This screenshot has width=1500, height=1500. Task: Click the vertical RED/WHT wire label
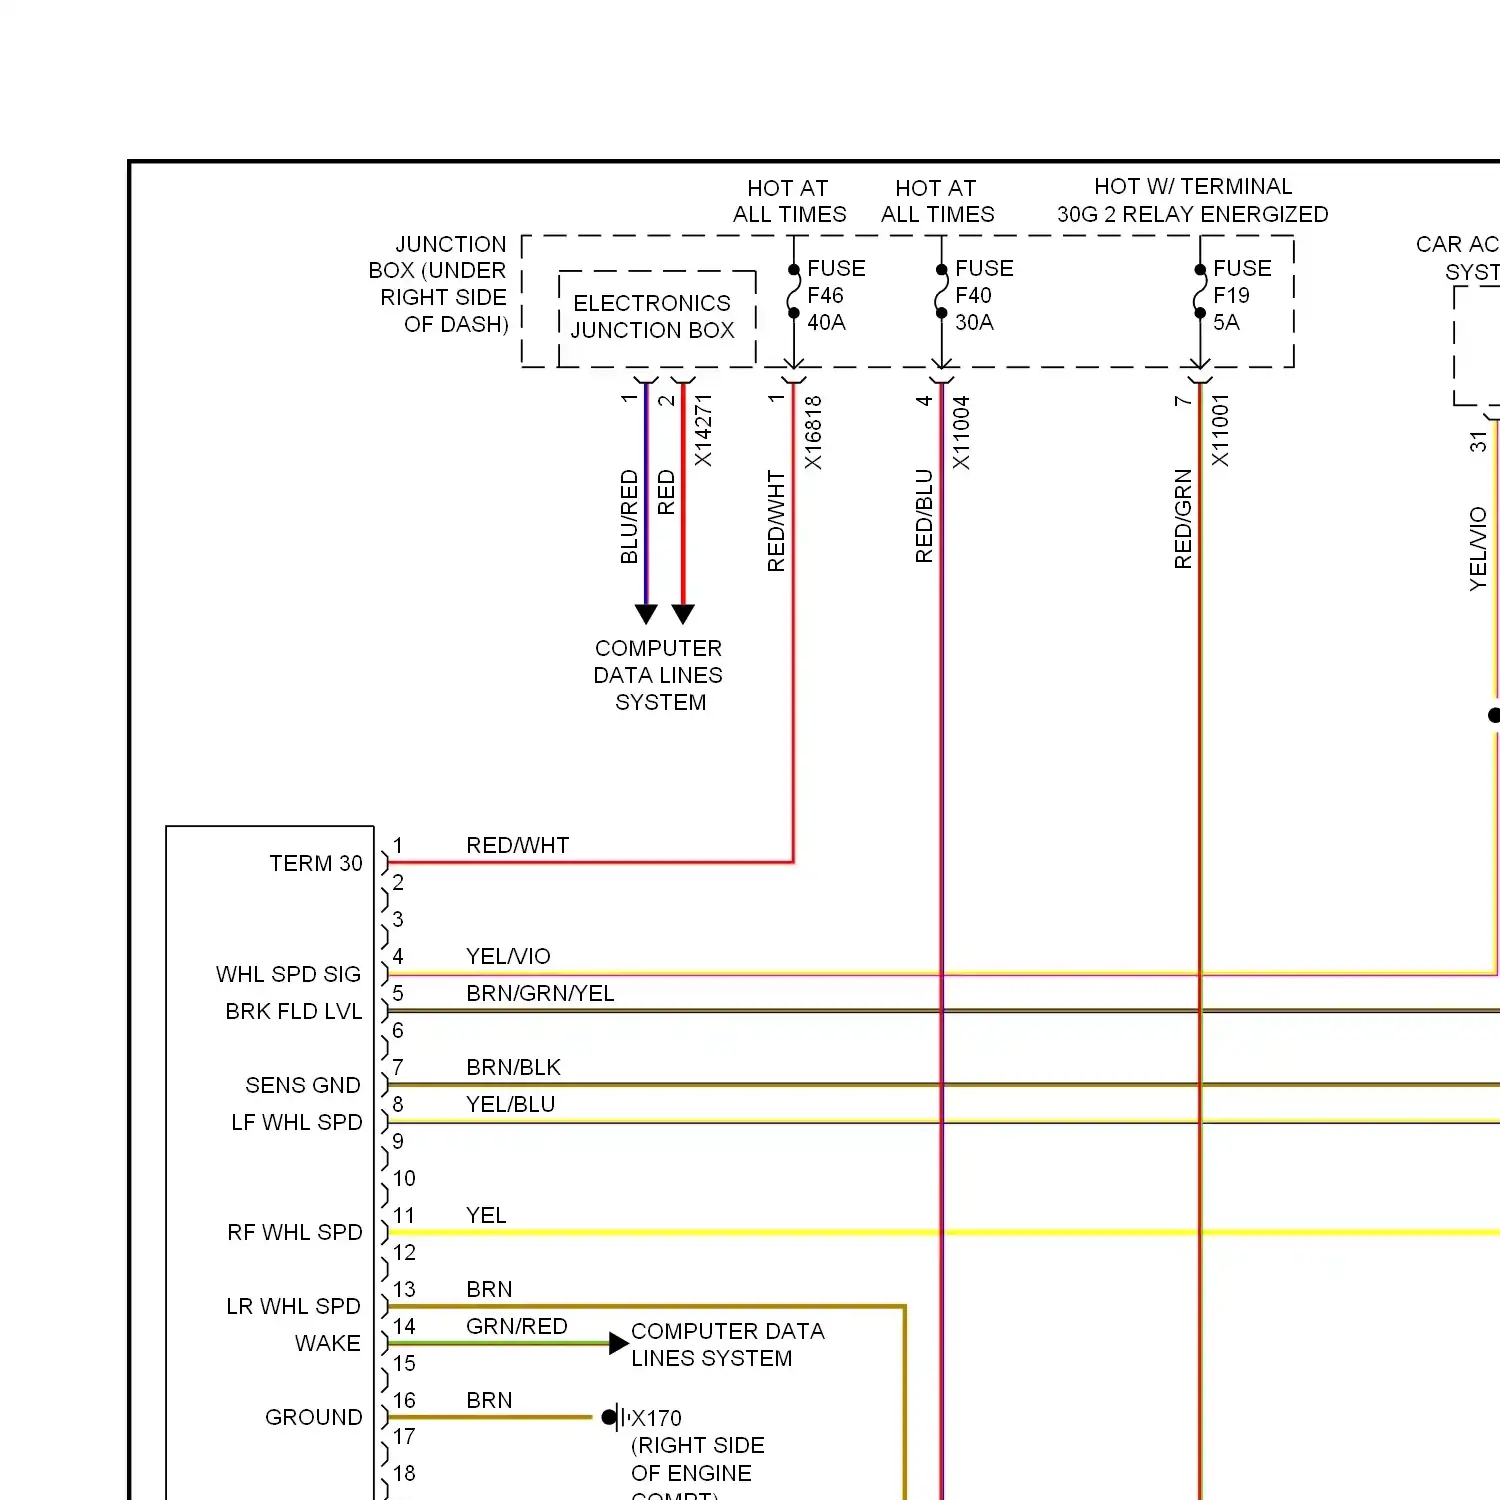[x=776, y=521]
